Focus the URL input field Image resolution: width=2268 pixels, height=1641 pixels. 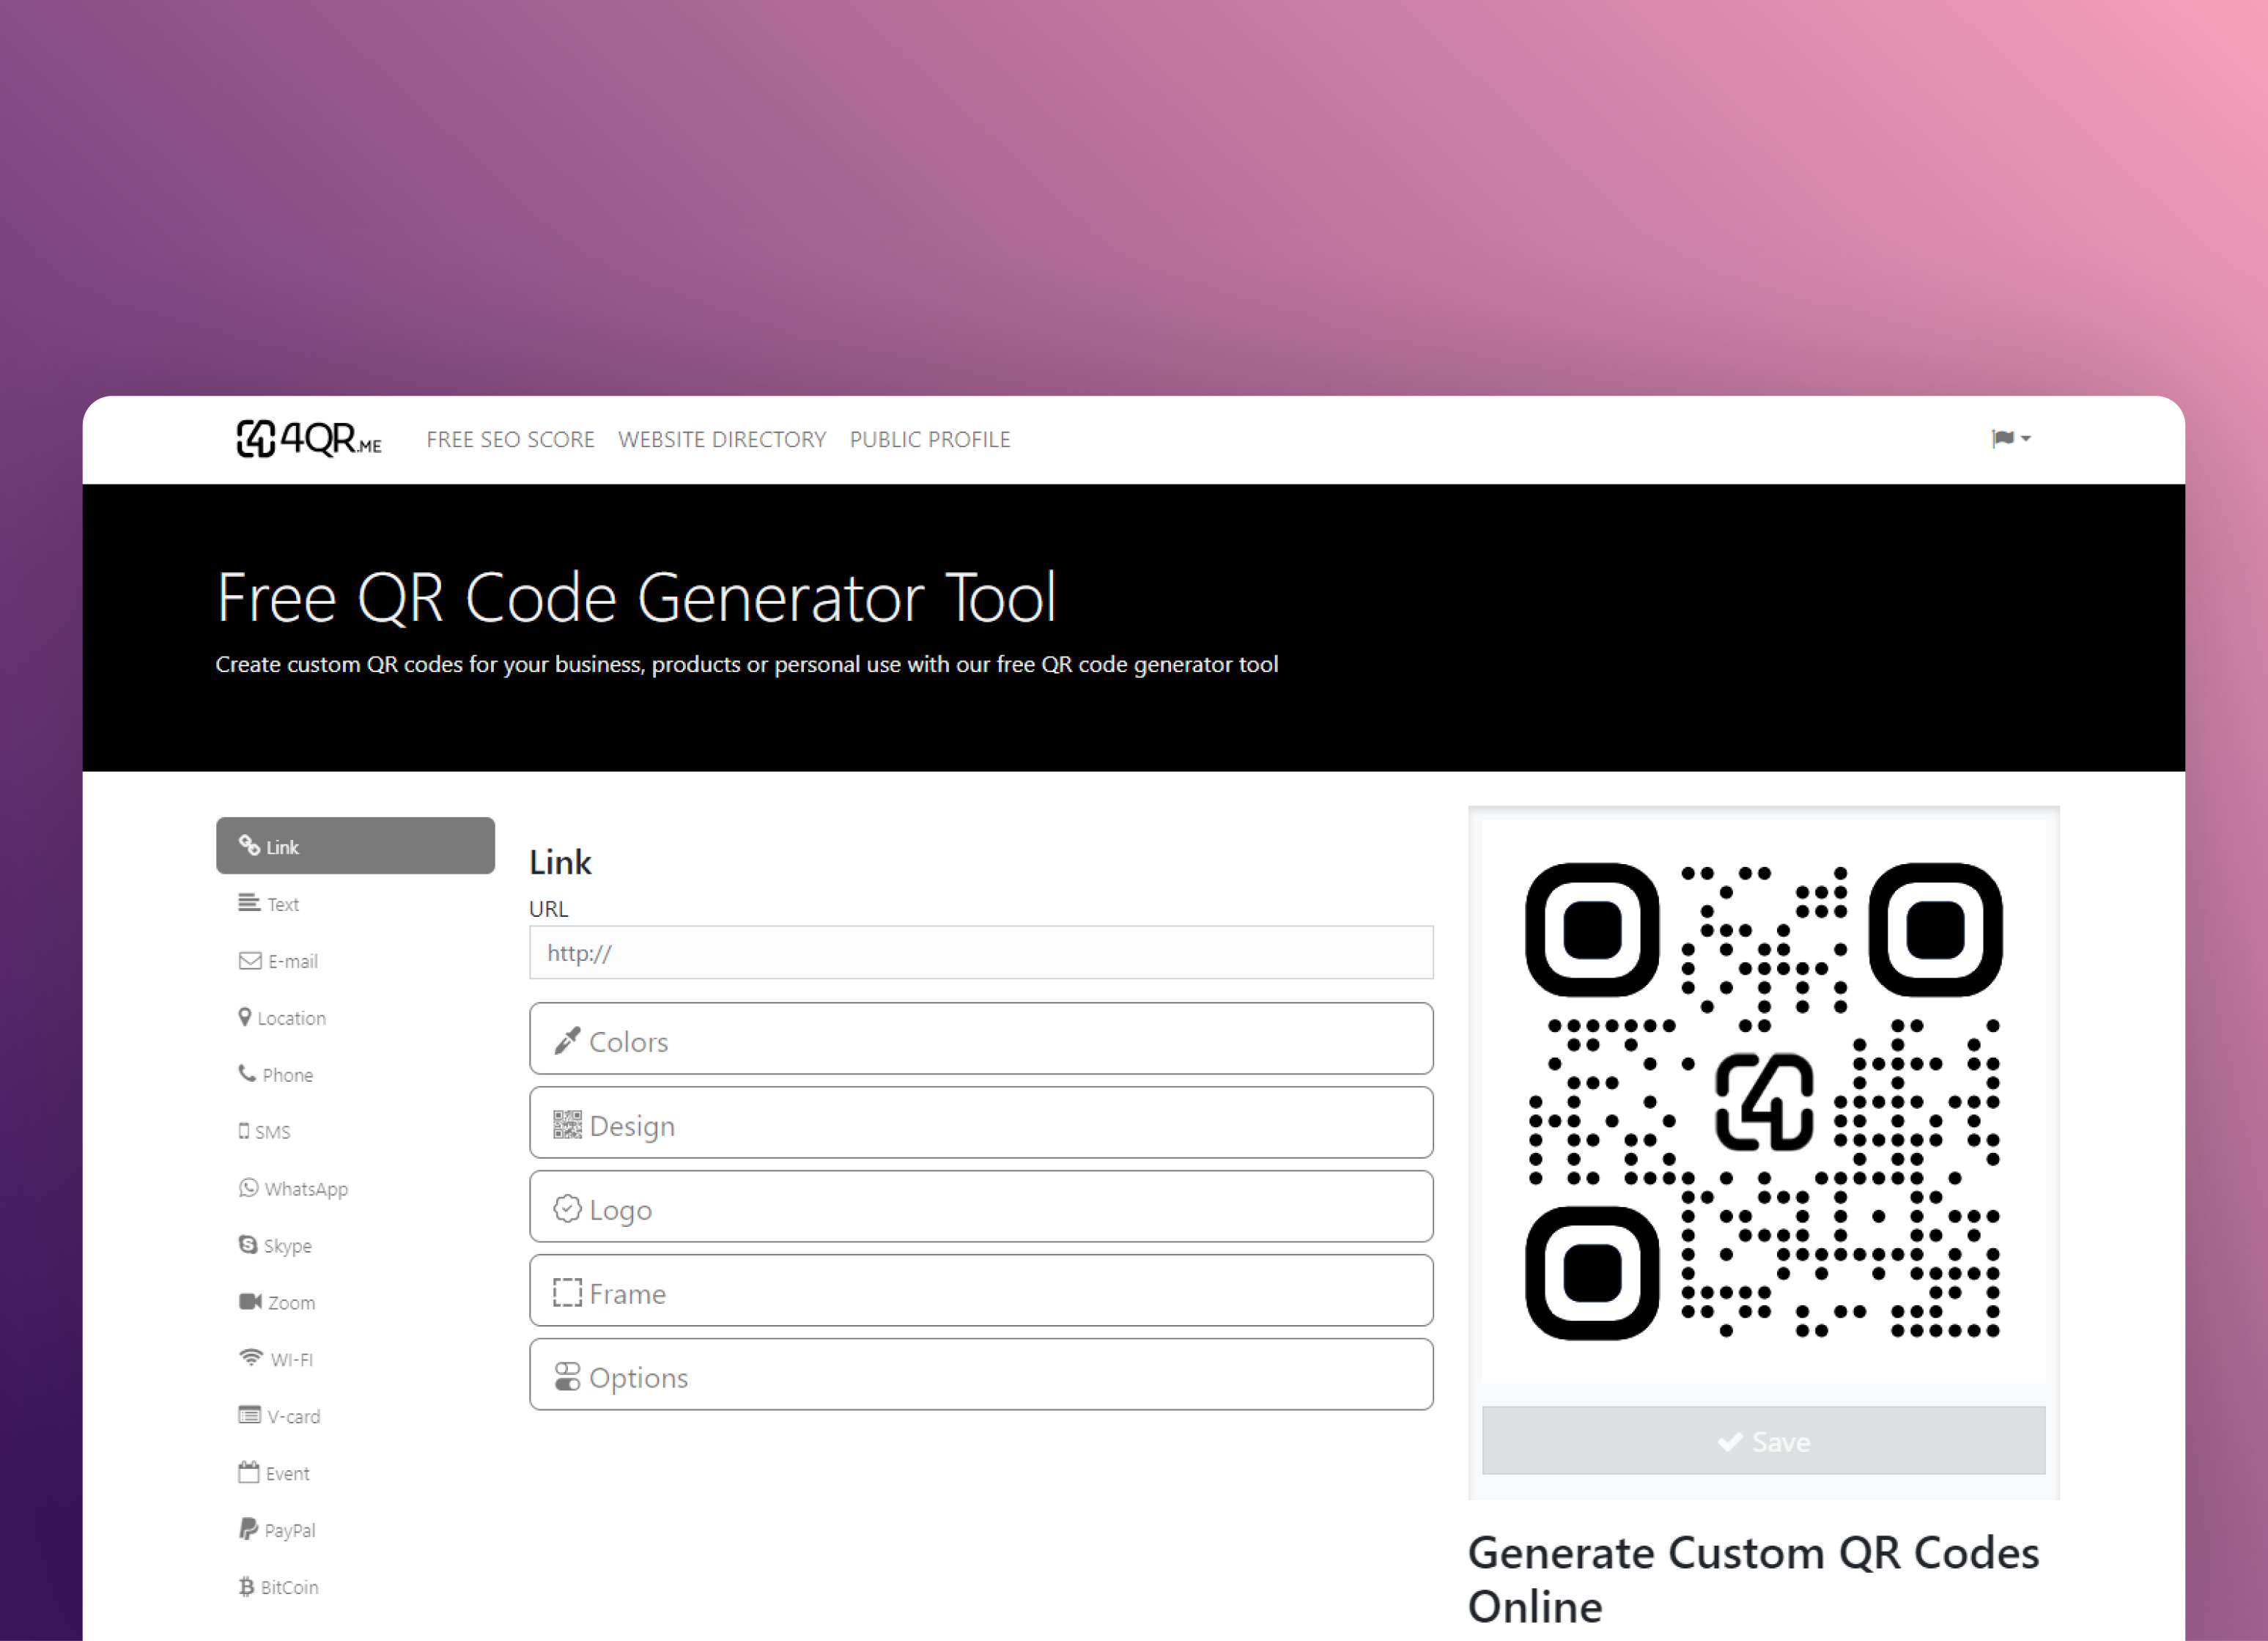981,953
